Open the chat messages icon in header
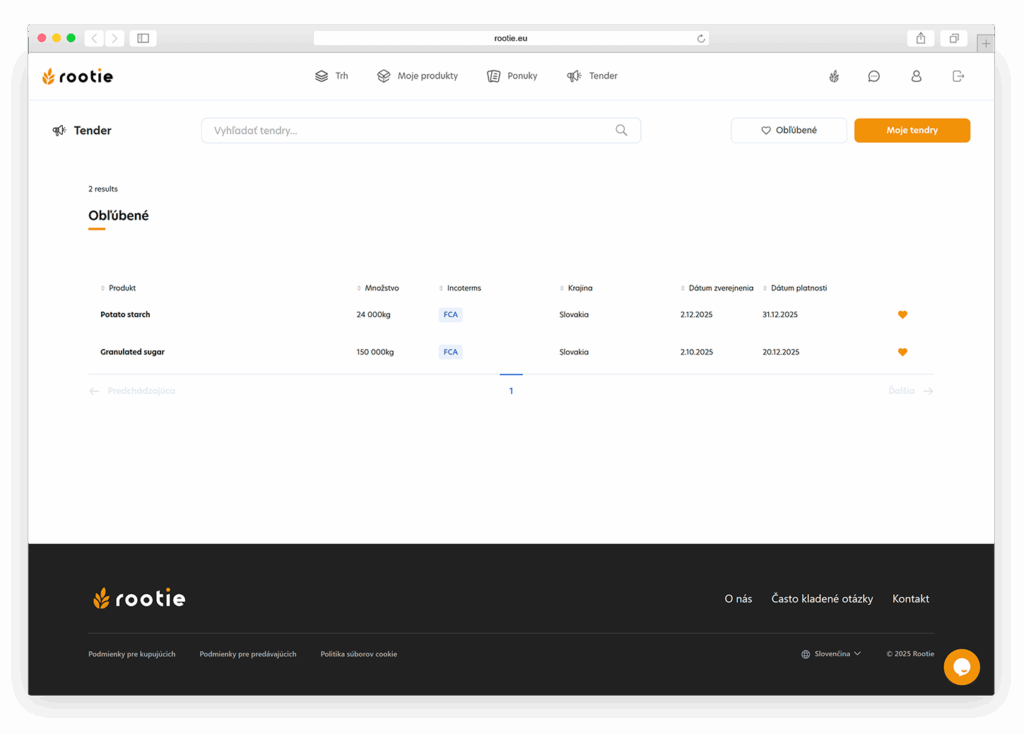Image resolution: width=1024 pixels, height=734 pixels. coord(874,76)
